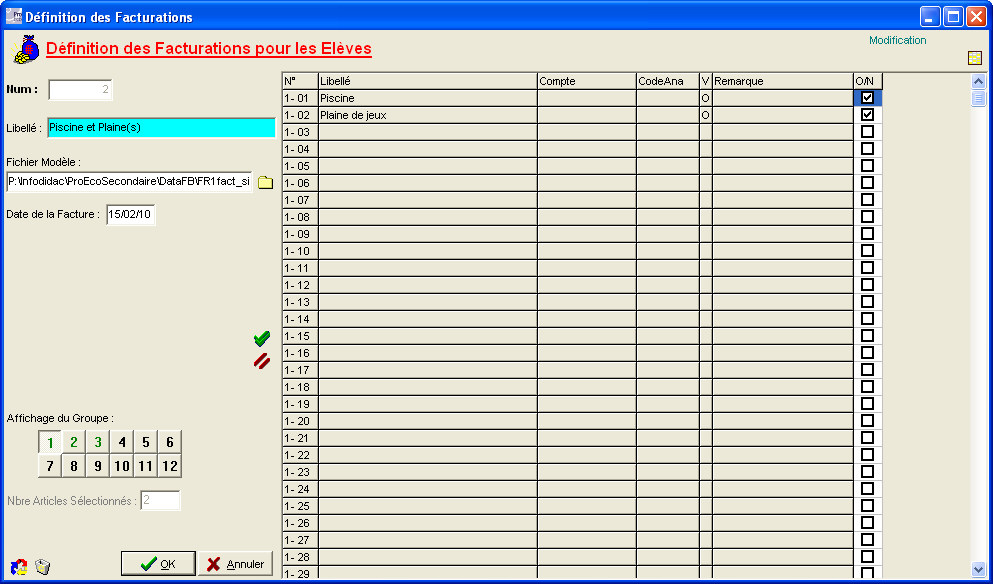
Task: Show group 3 articles
Action: click(98, 442)
